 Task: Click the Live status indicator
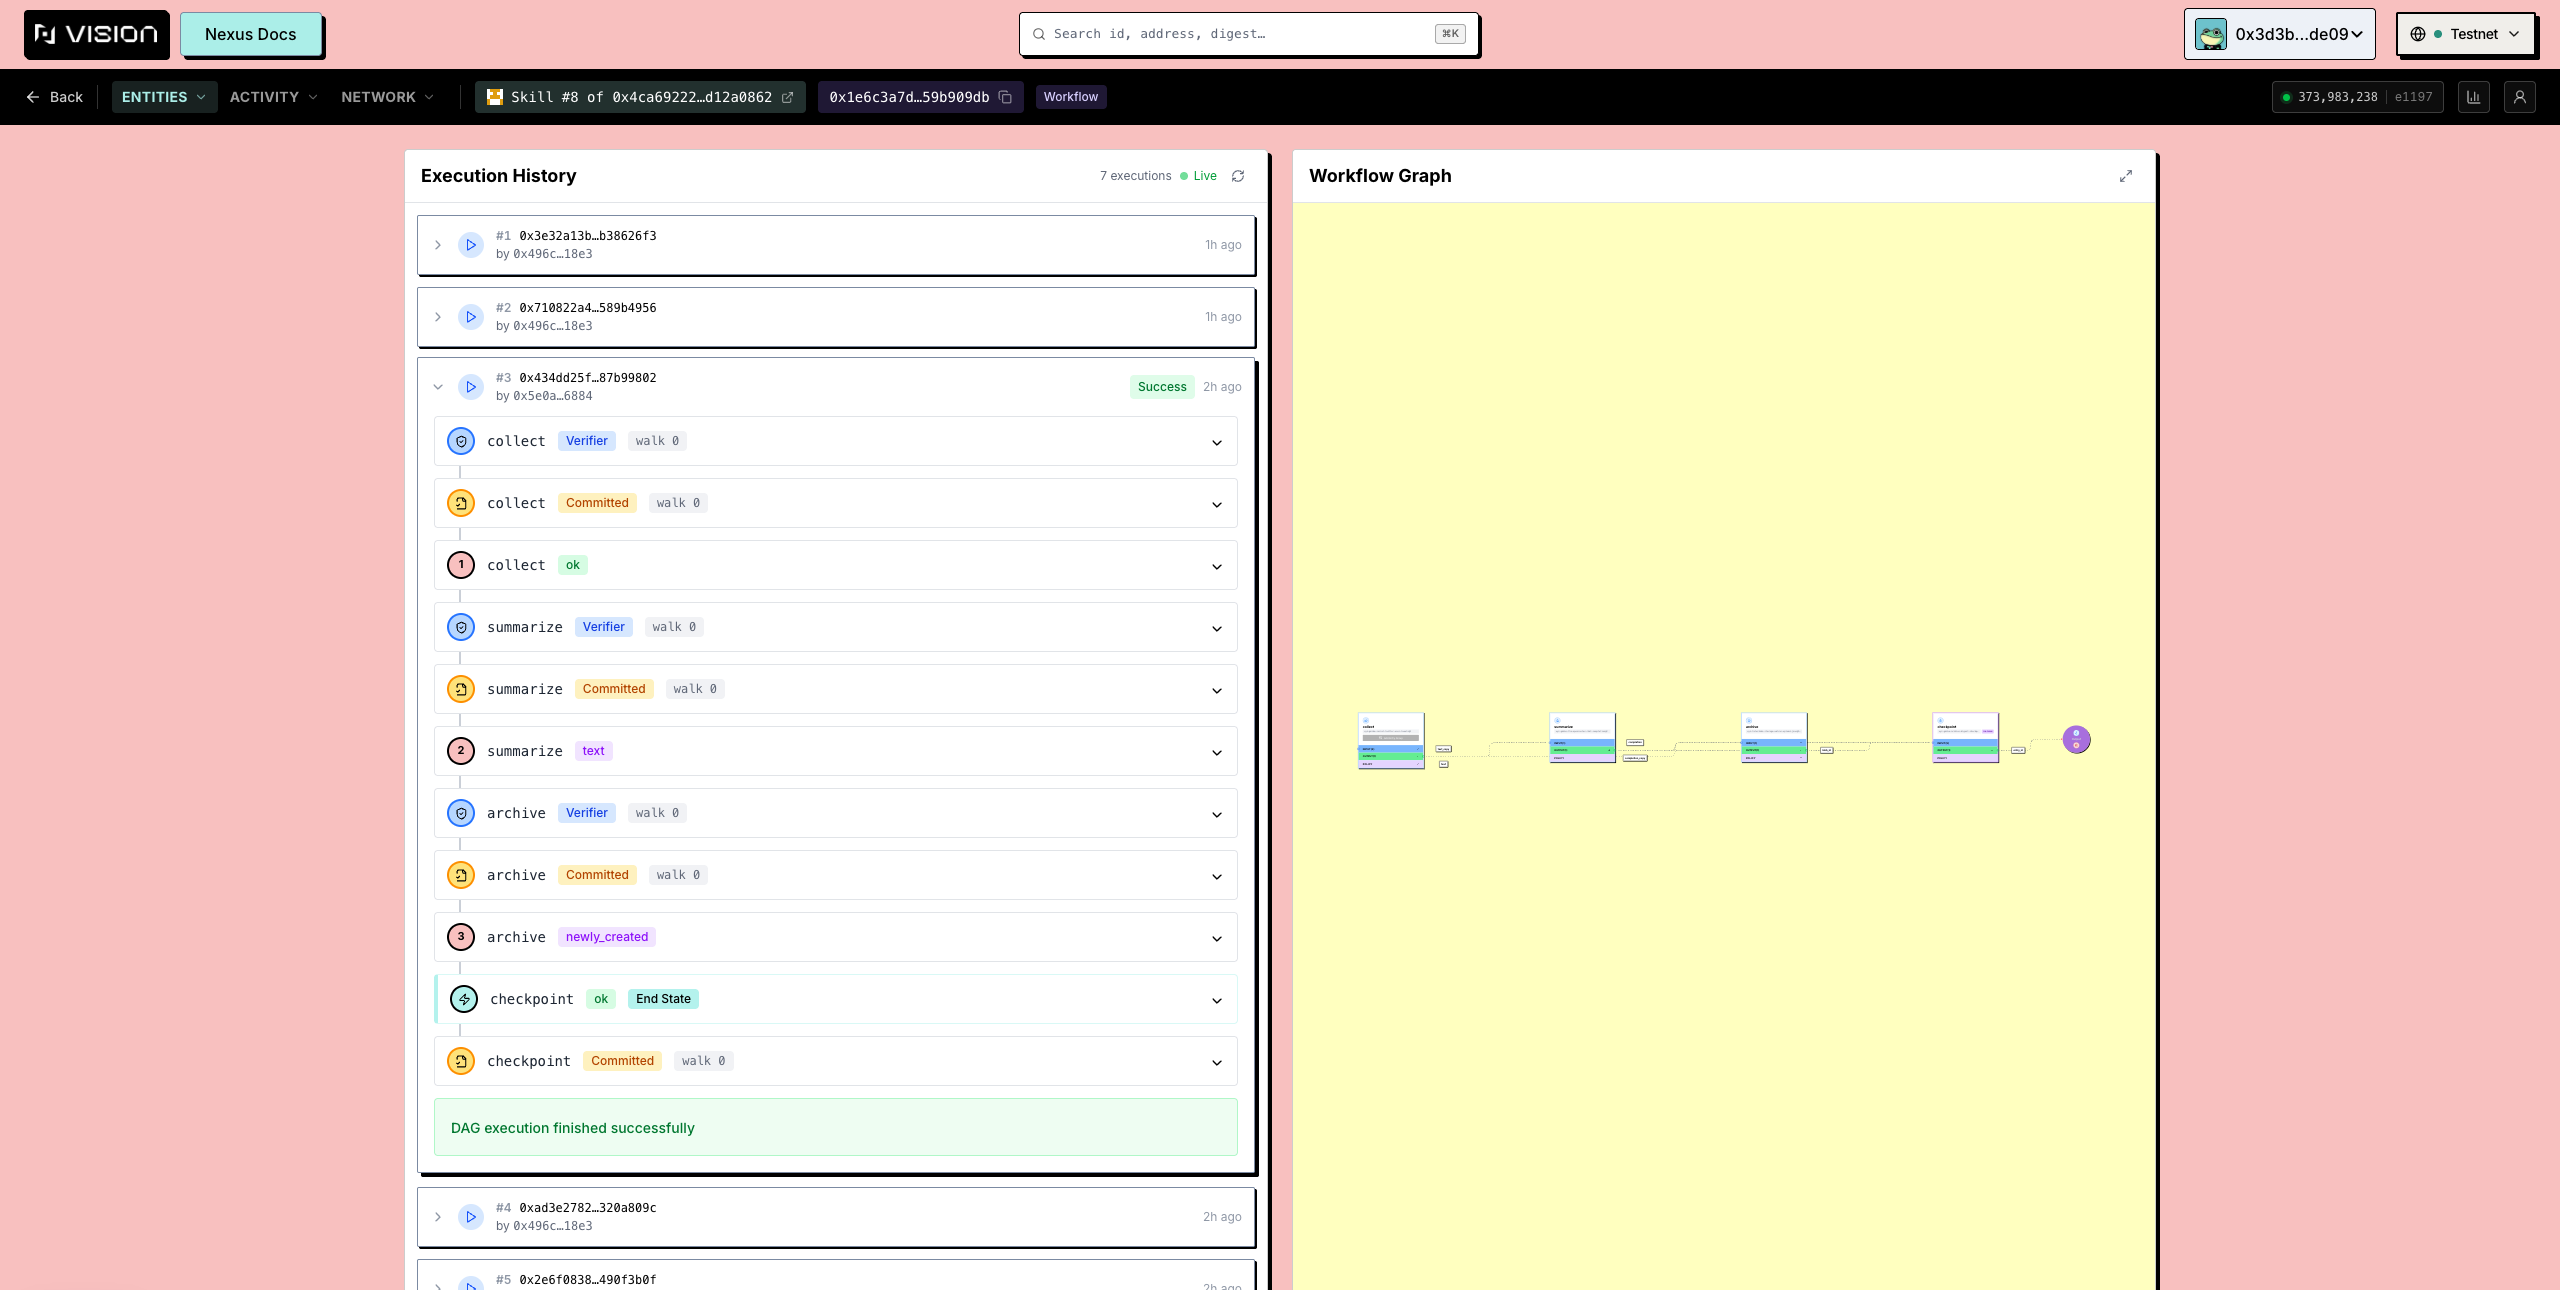tap(1198, 176)
